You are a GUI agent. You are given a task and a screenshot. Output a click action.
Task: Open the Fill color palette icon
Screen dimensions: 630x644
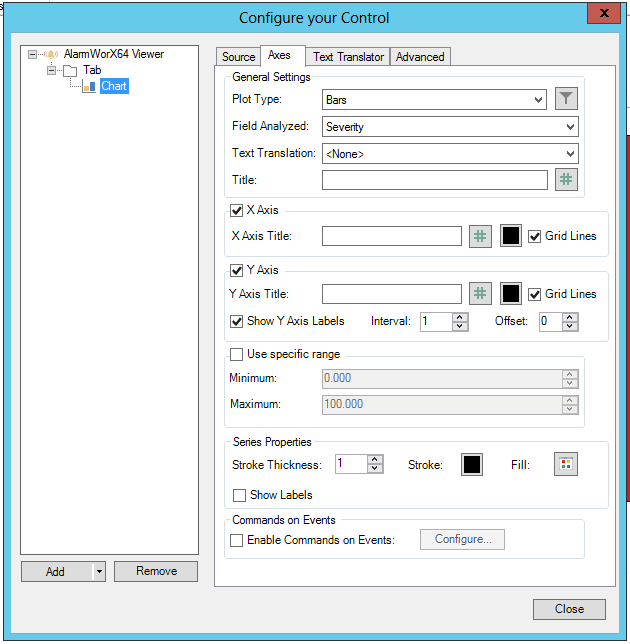(x=567, y=465)
